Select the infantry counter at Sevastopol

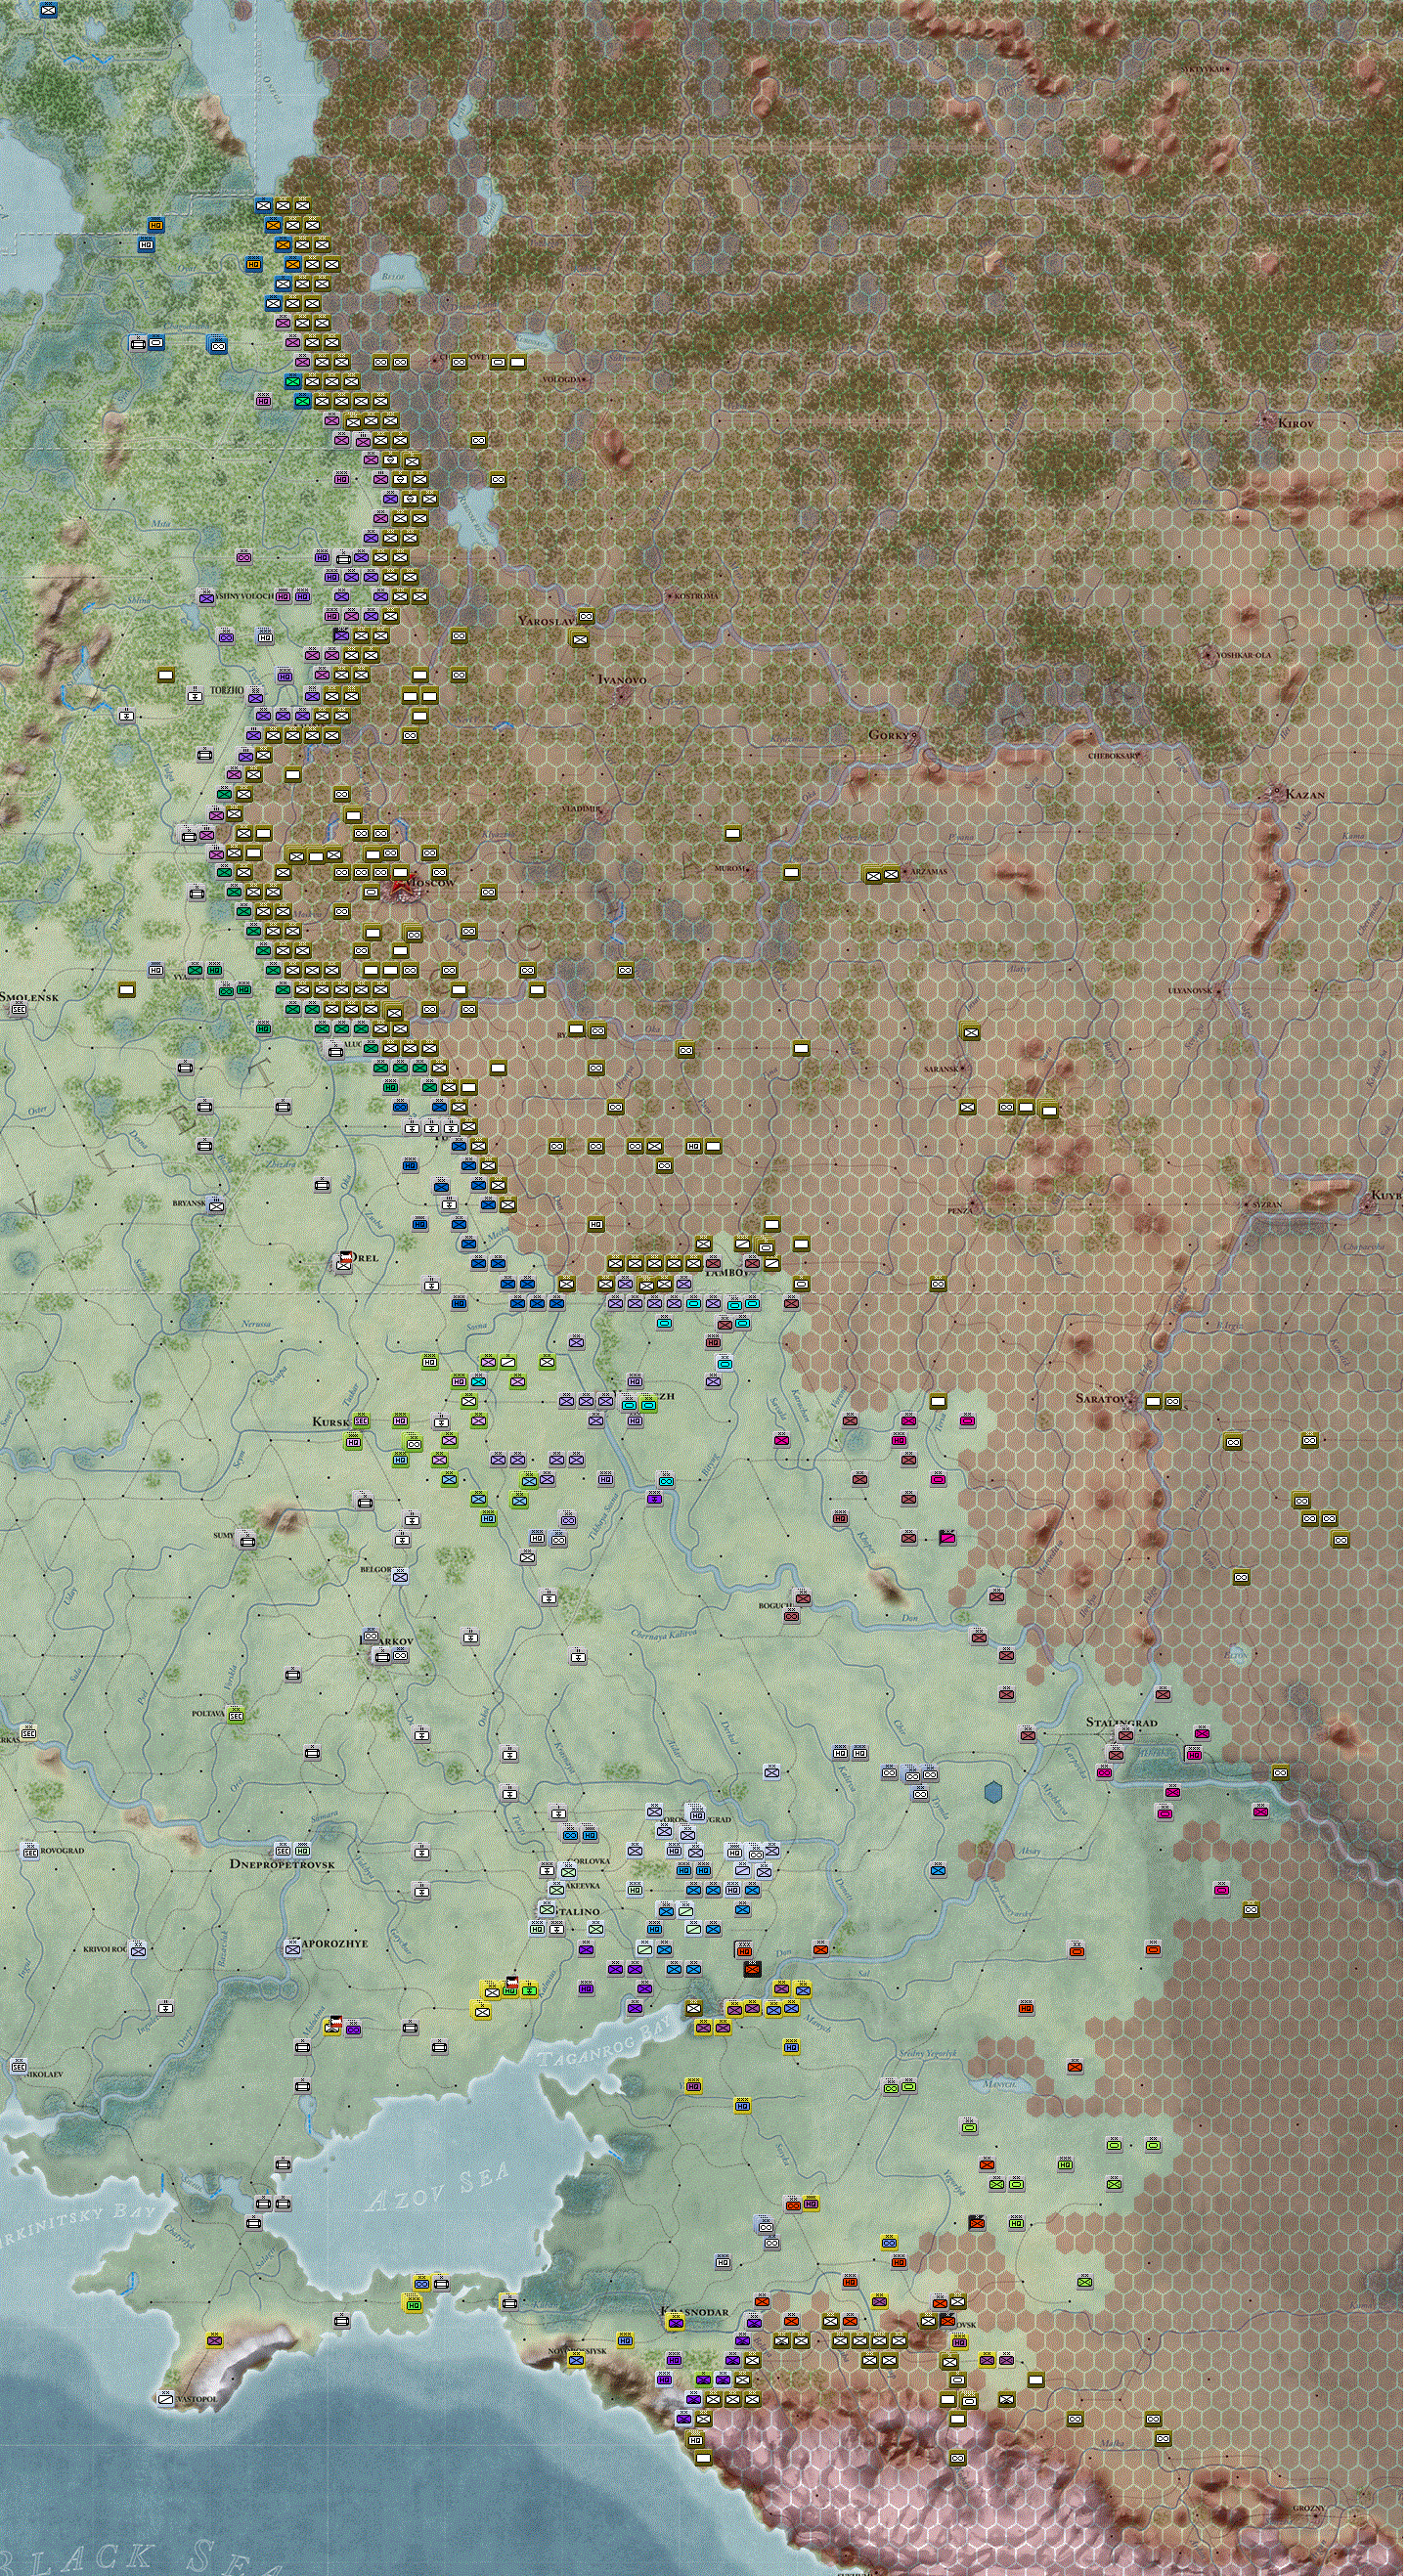tap(167, 2398)
